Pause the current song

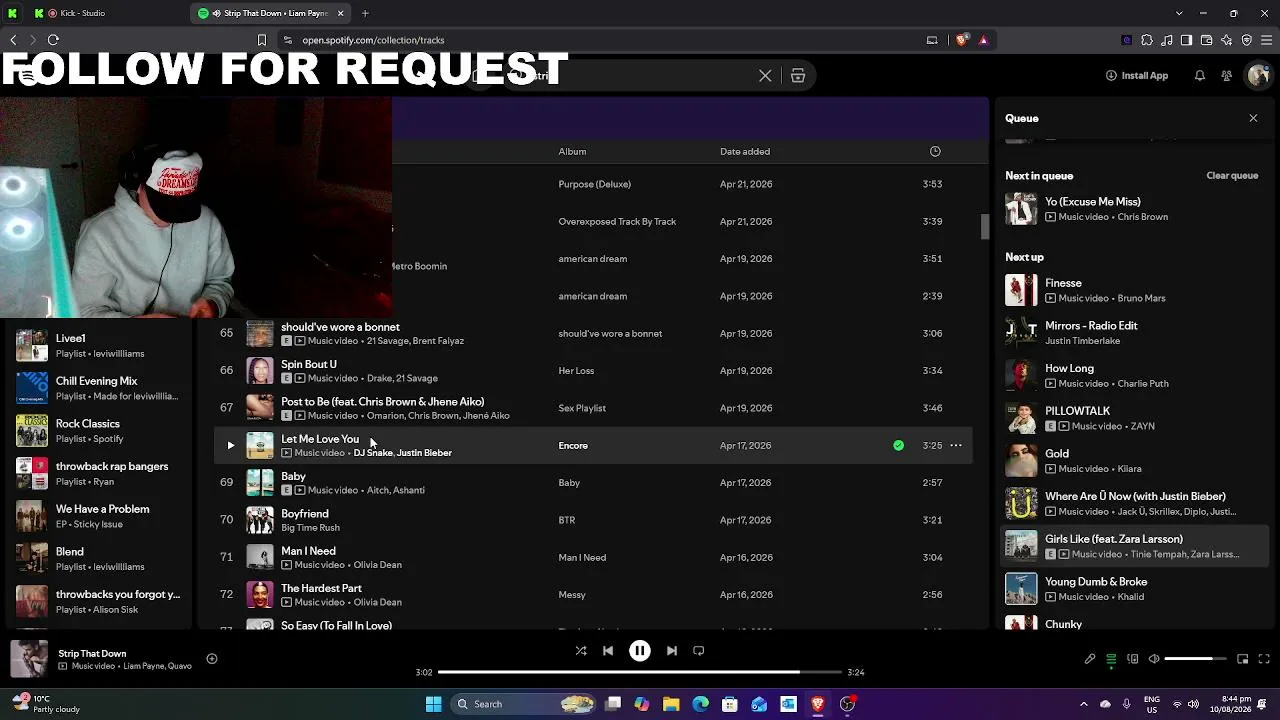(640, 651)
